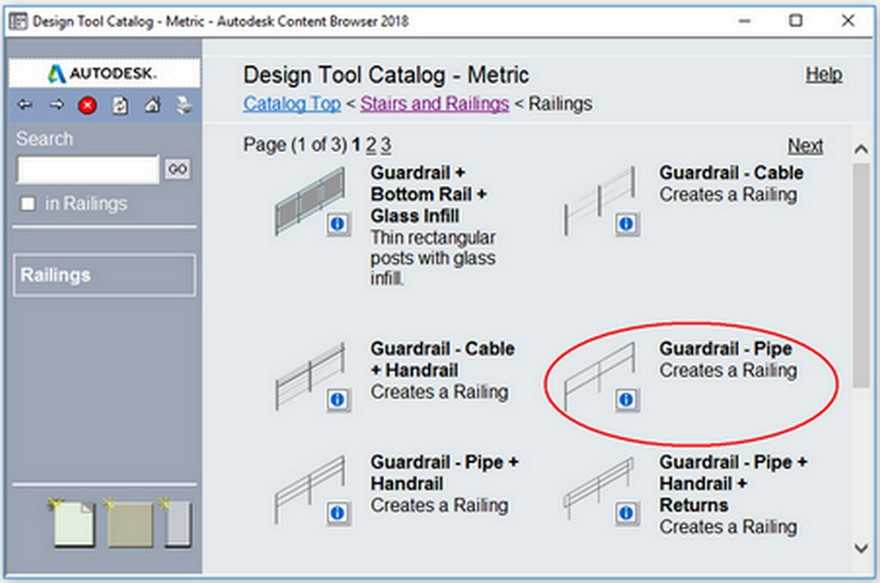
Task: Click the Search input field
Action: click(x=88, y=169)
